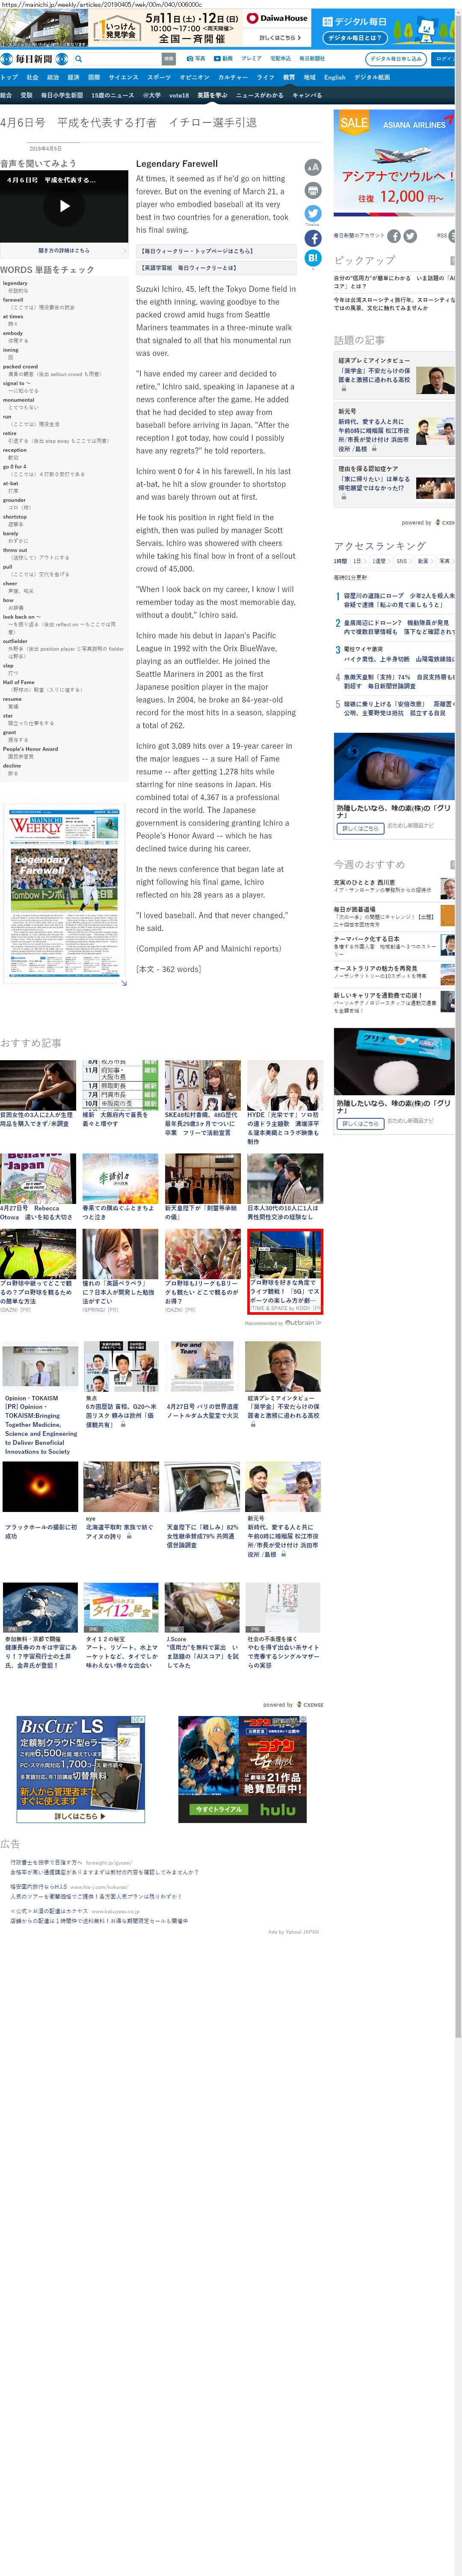Select the 英語を学ぶ sub-navigation tab

212,95
